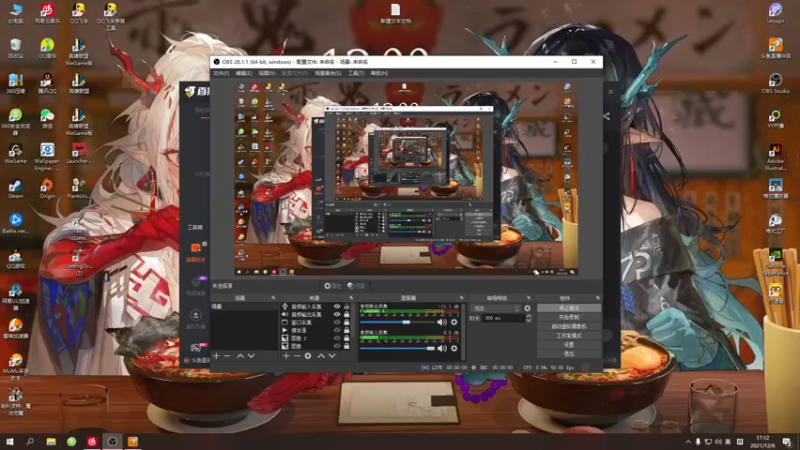Toggle lock of 媒体源 source
Viewport: 800px width, 450px height.
pos(346,330)
